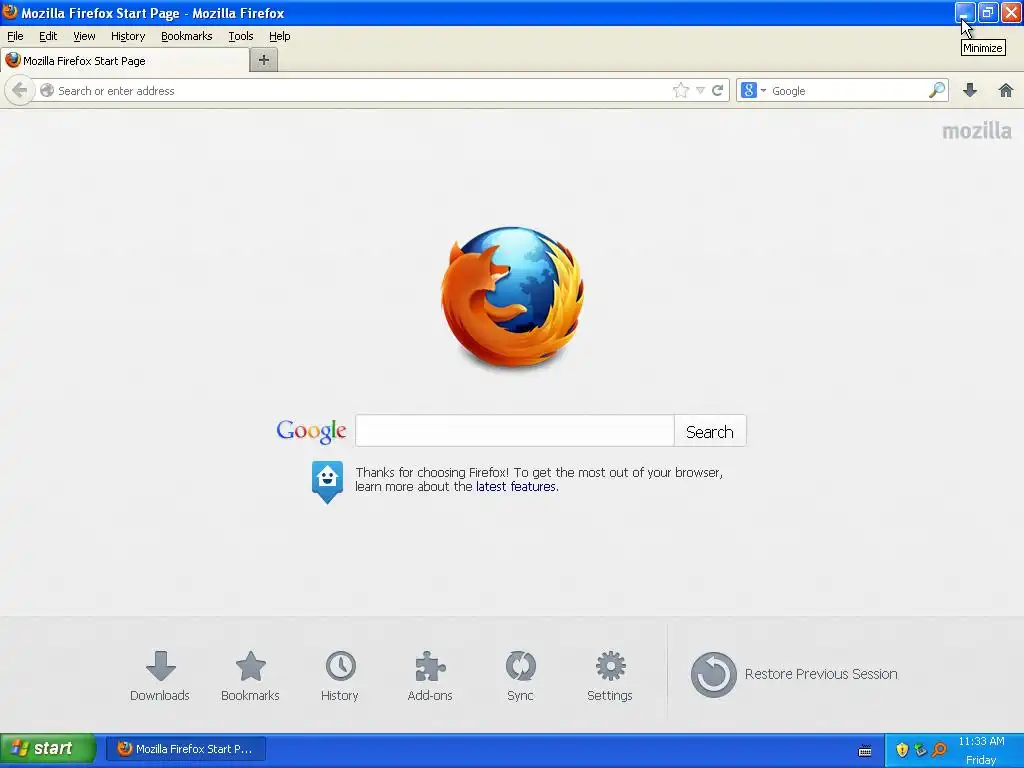Open Sync shortcut on the start page
Screen dimensions: 1024x768
520,676
